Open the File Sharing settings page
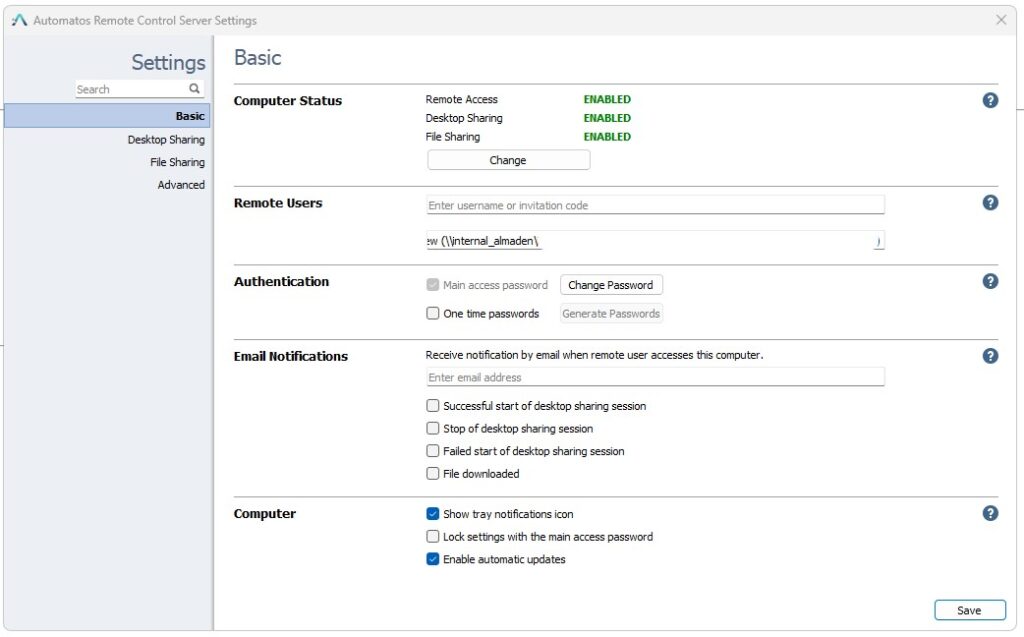 click(x=177, y=161)
